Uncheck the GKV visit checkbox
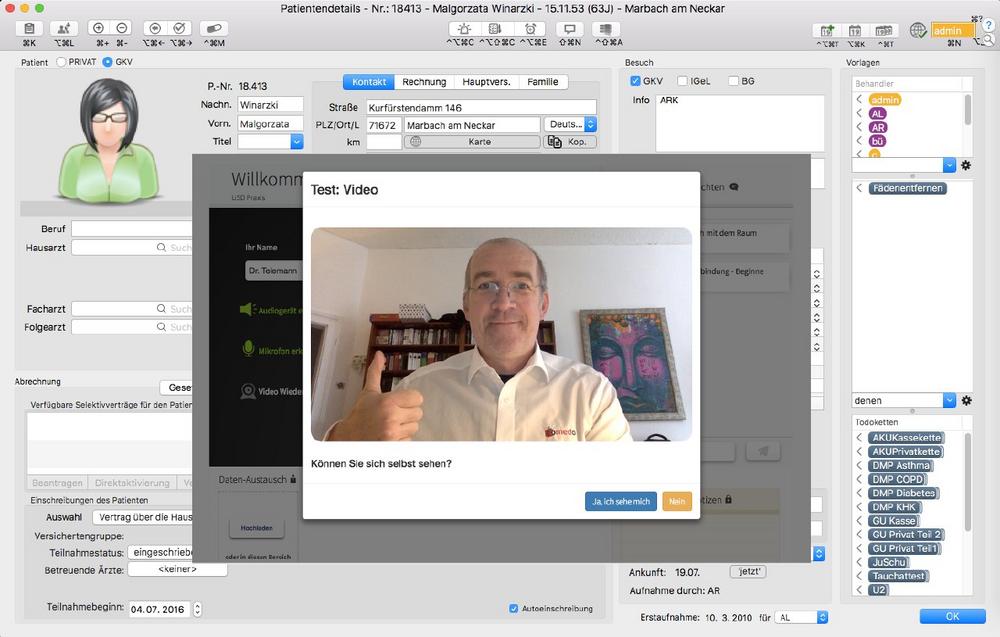The height and width of the screenshot is (637, 1000). [x=635, y=81]
